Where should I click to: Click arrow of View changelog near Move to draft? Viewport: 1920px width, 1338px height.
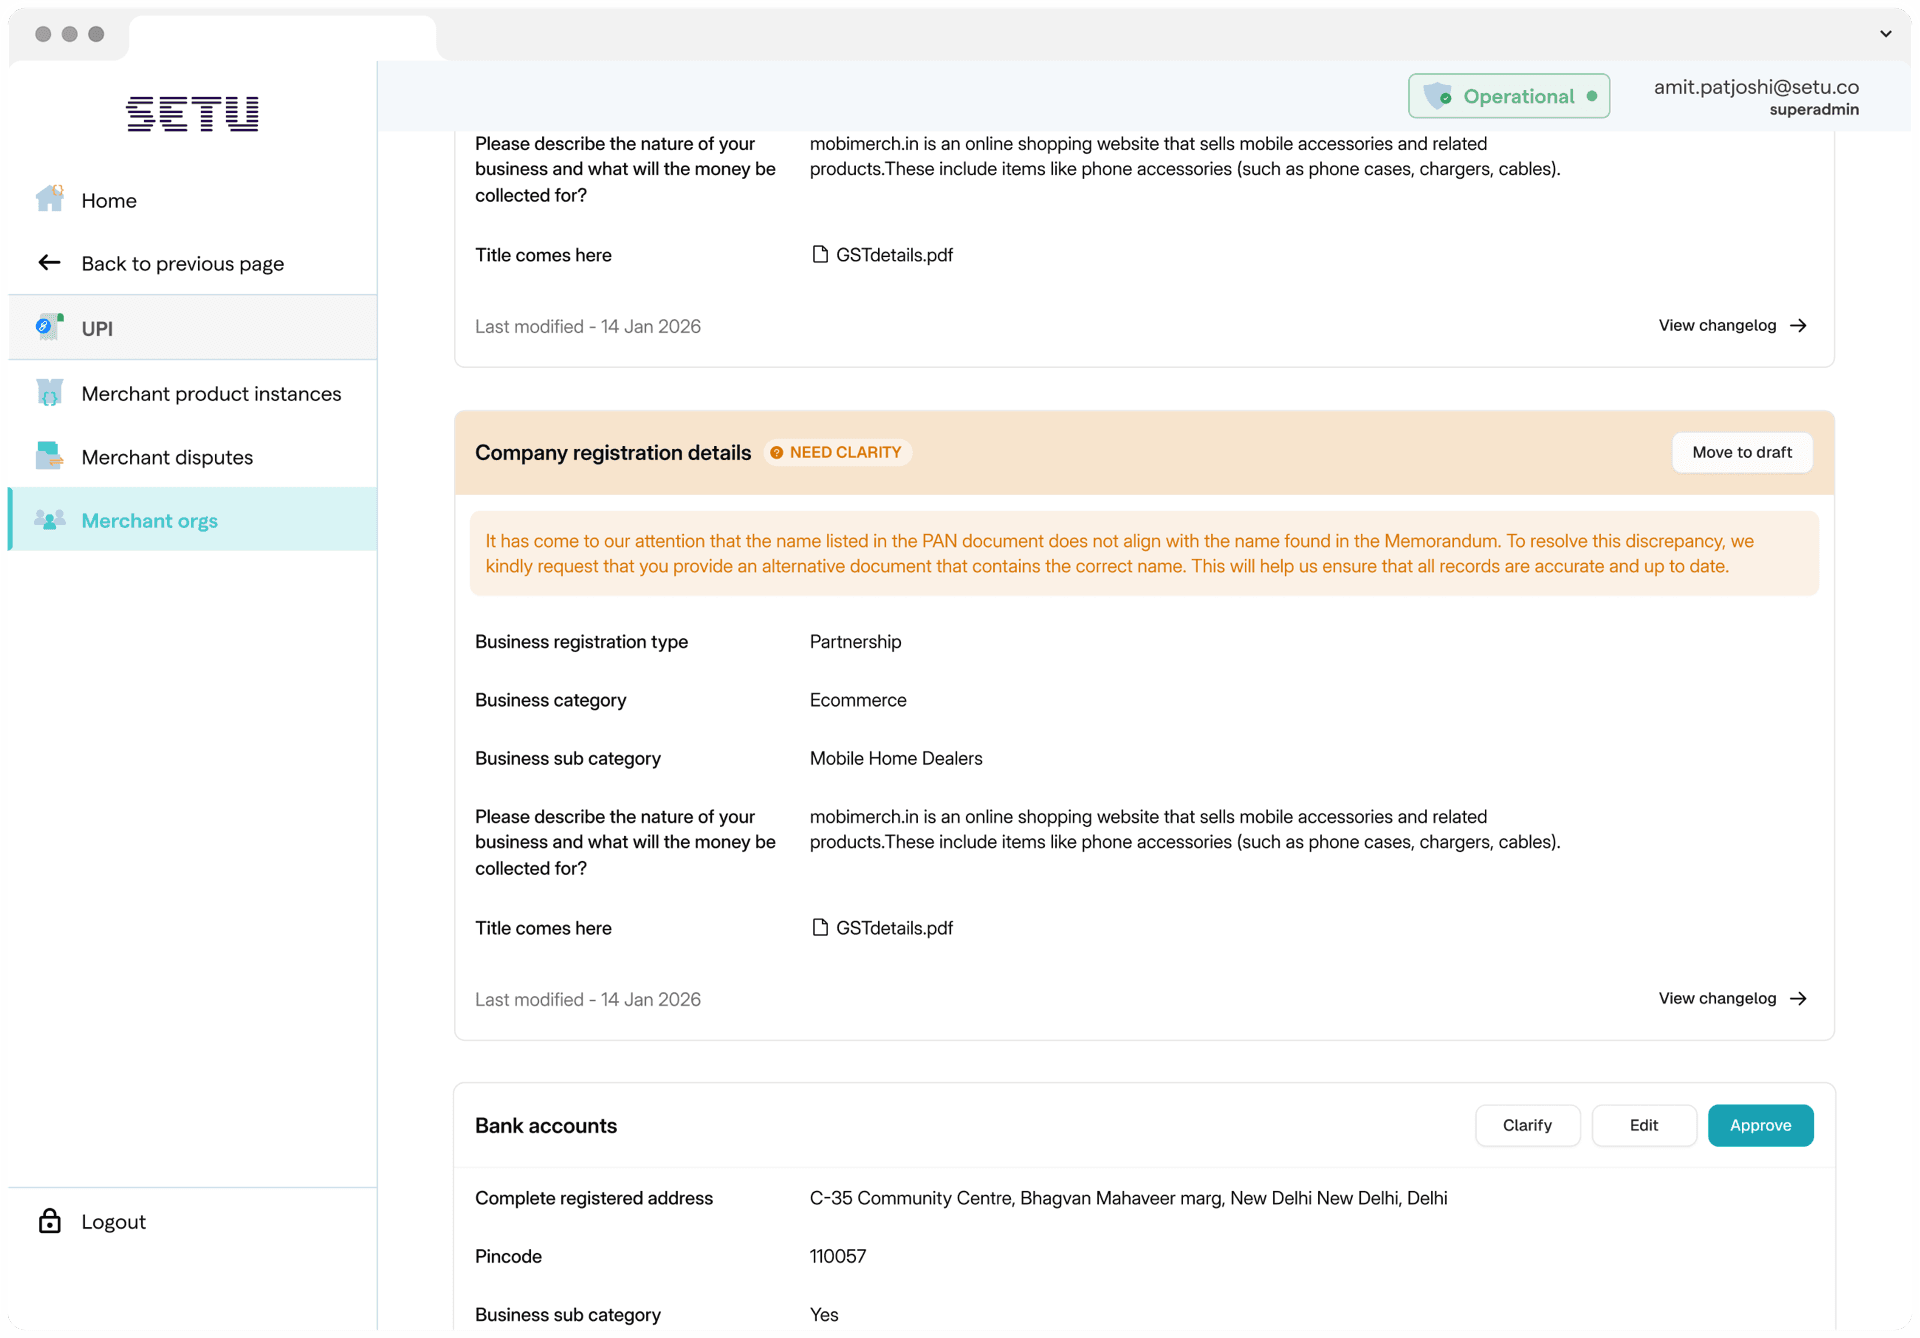coord(1798,326)
